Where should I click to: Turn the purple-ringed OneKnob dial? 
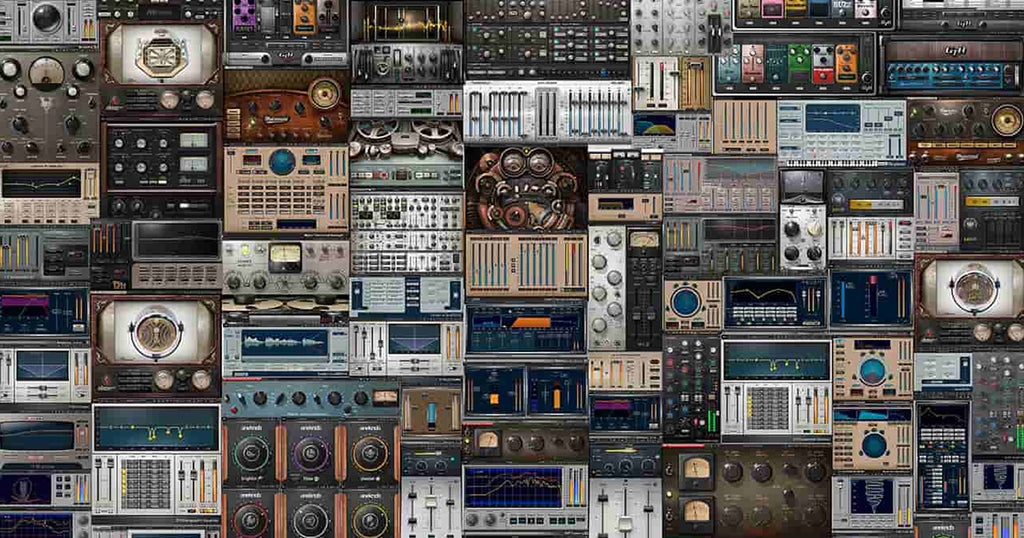[310, 453]
